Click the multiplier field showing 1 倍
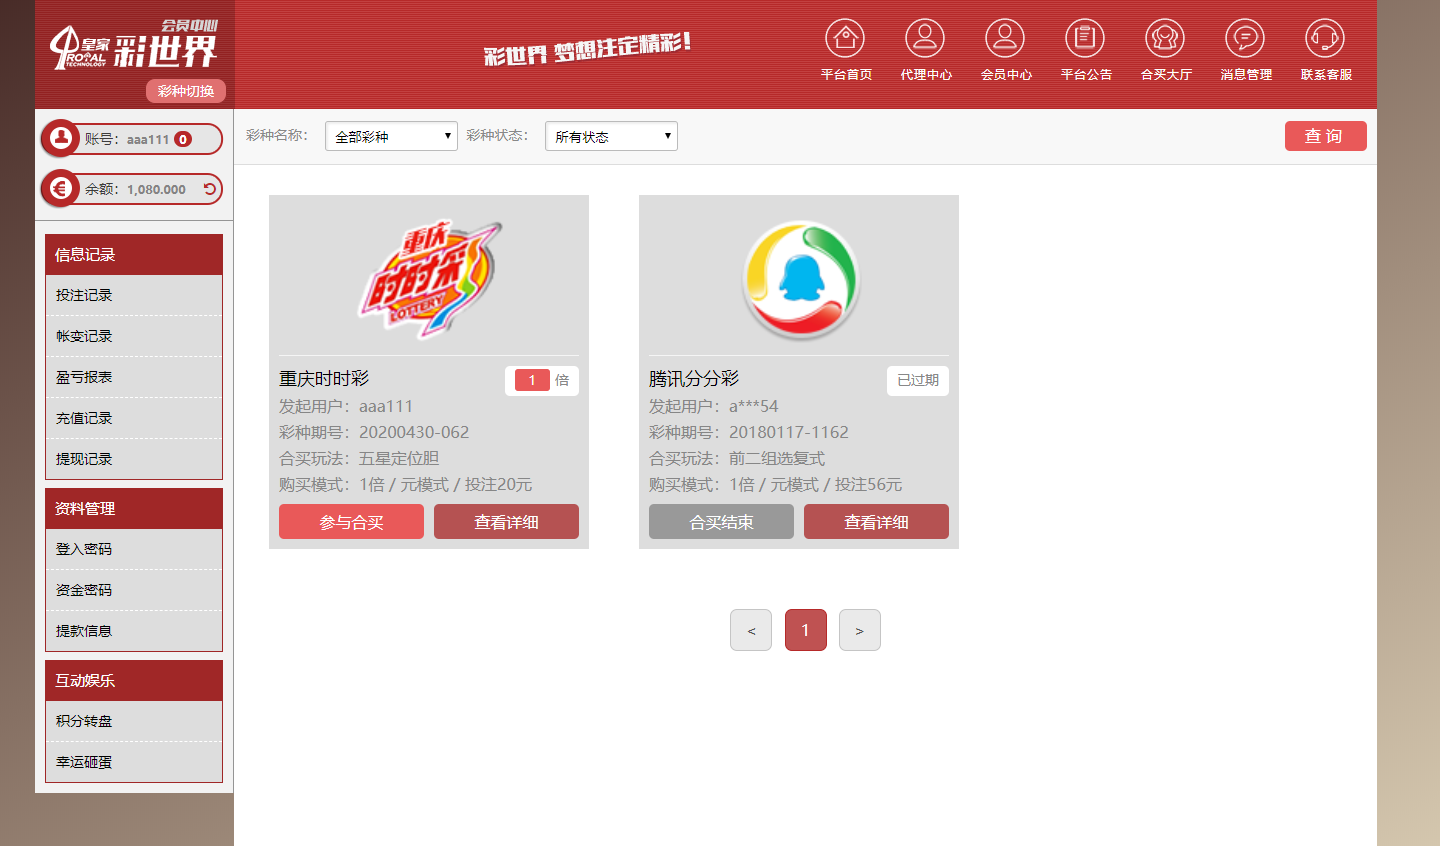The height and width of the screenshot is (846, 1440). coord(532,380)
